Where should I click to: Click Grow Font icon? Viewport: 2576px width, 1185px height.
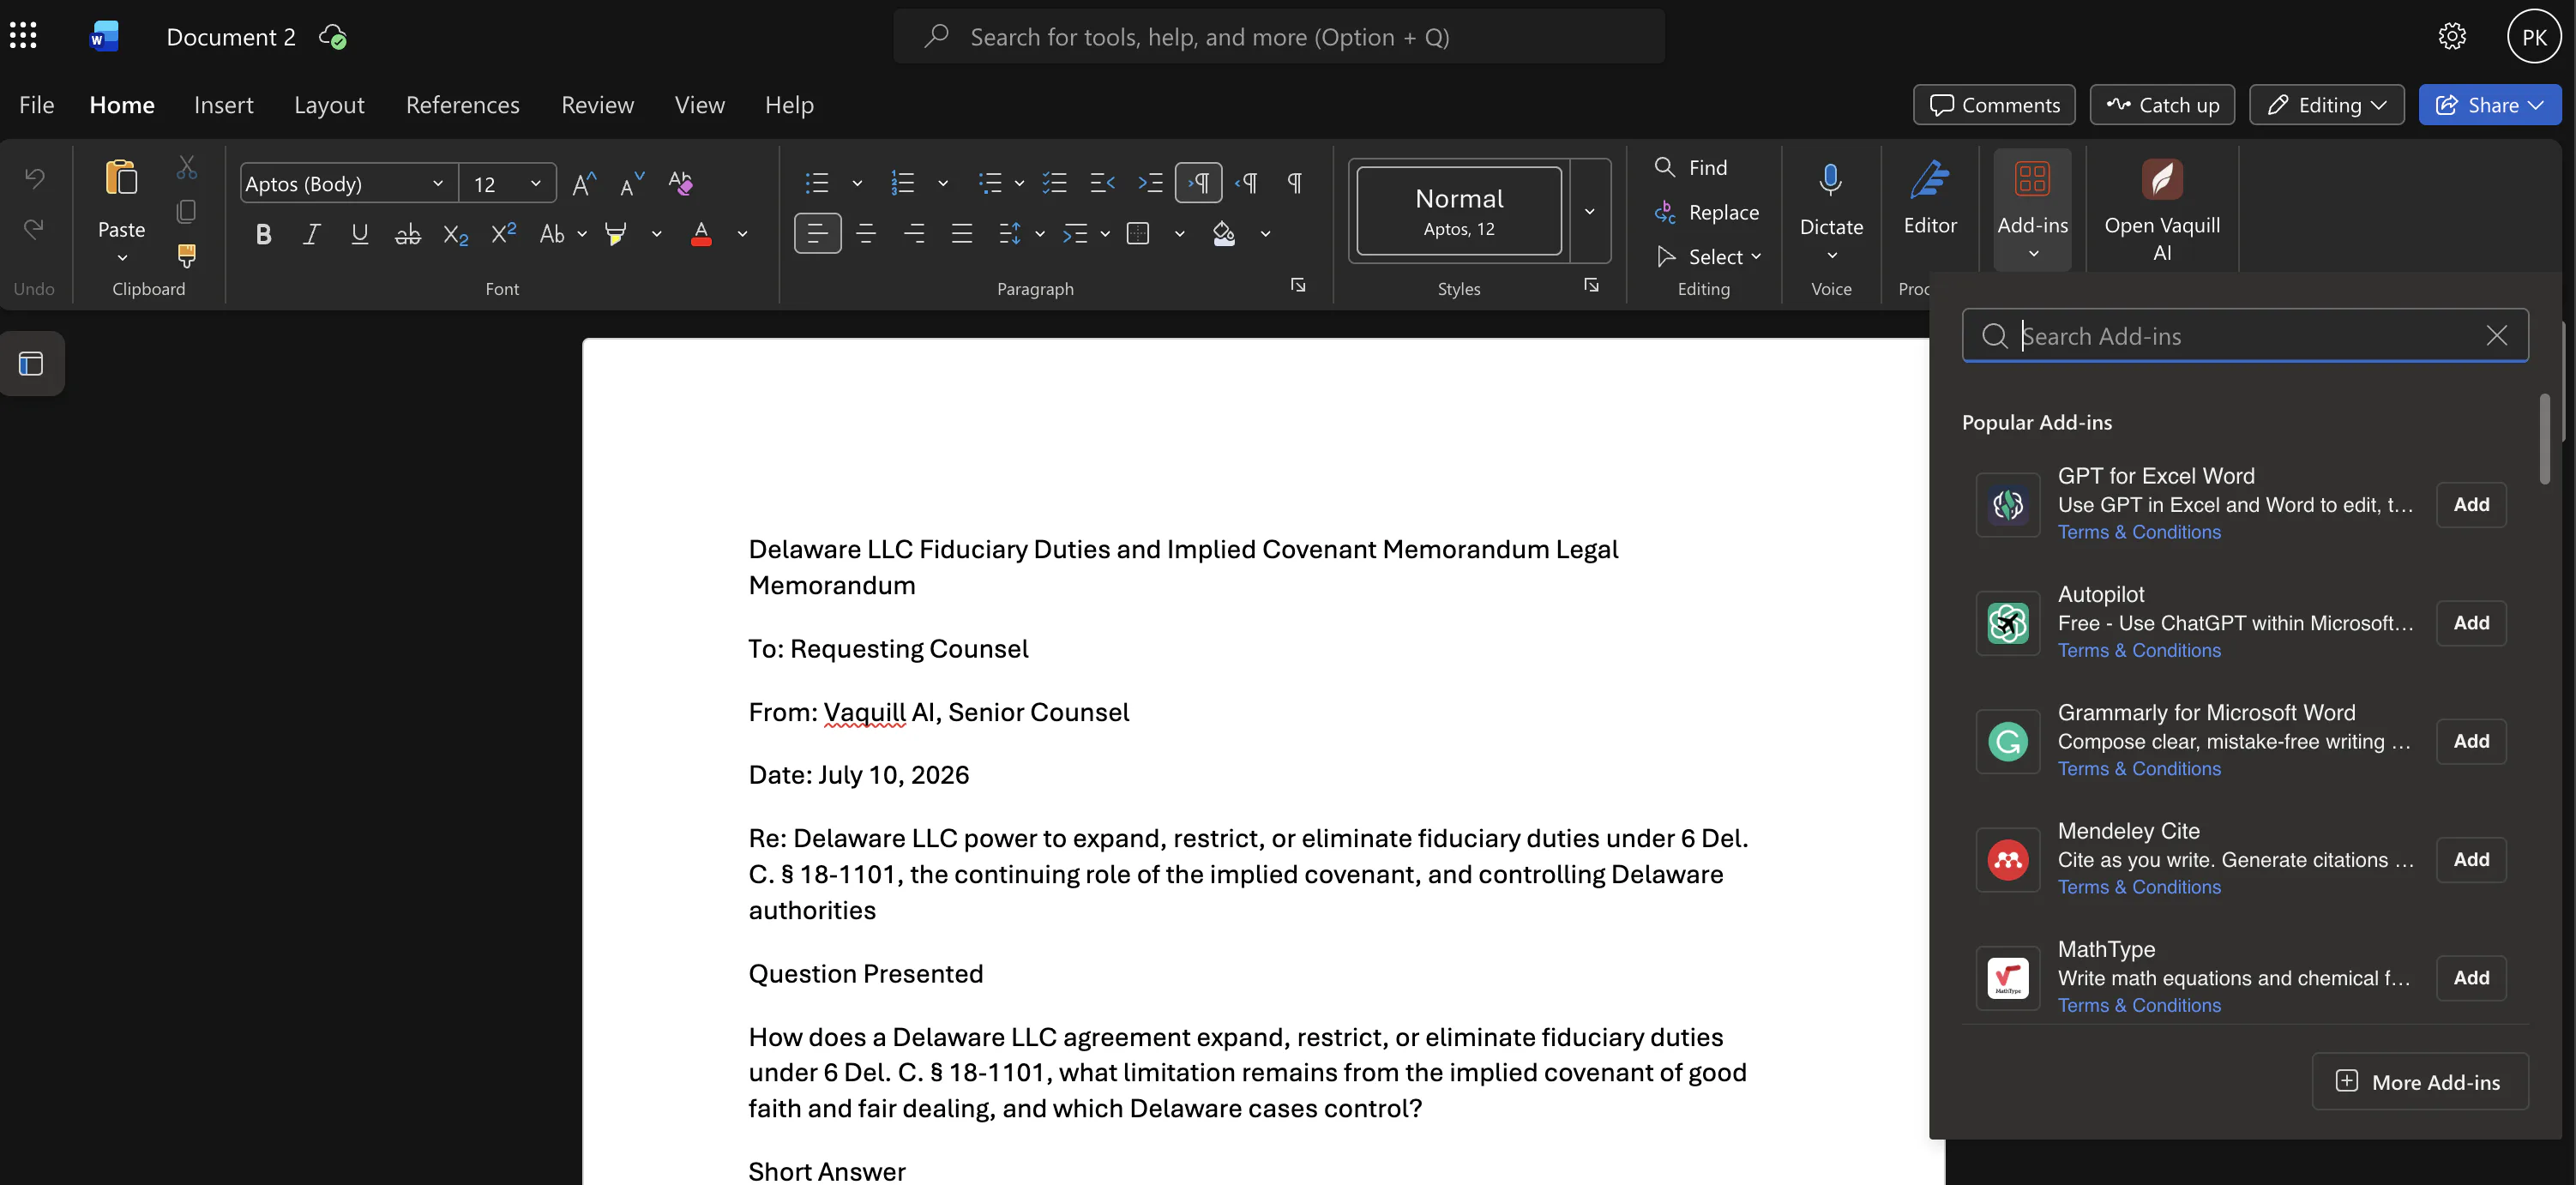point(584,184)
